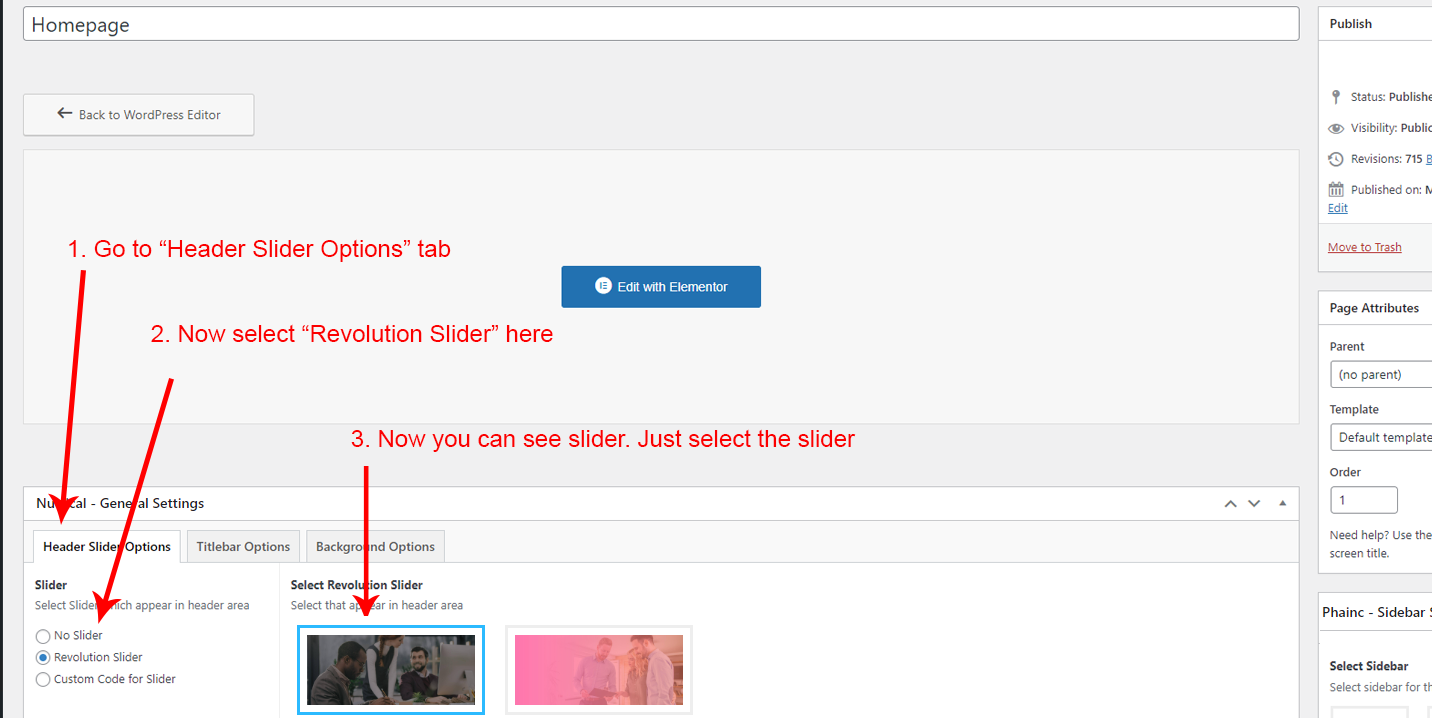Select Custom Code for Slider option
Viewport: 1432px width, 718px height.
[43, 680]
